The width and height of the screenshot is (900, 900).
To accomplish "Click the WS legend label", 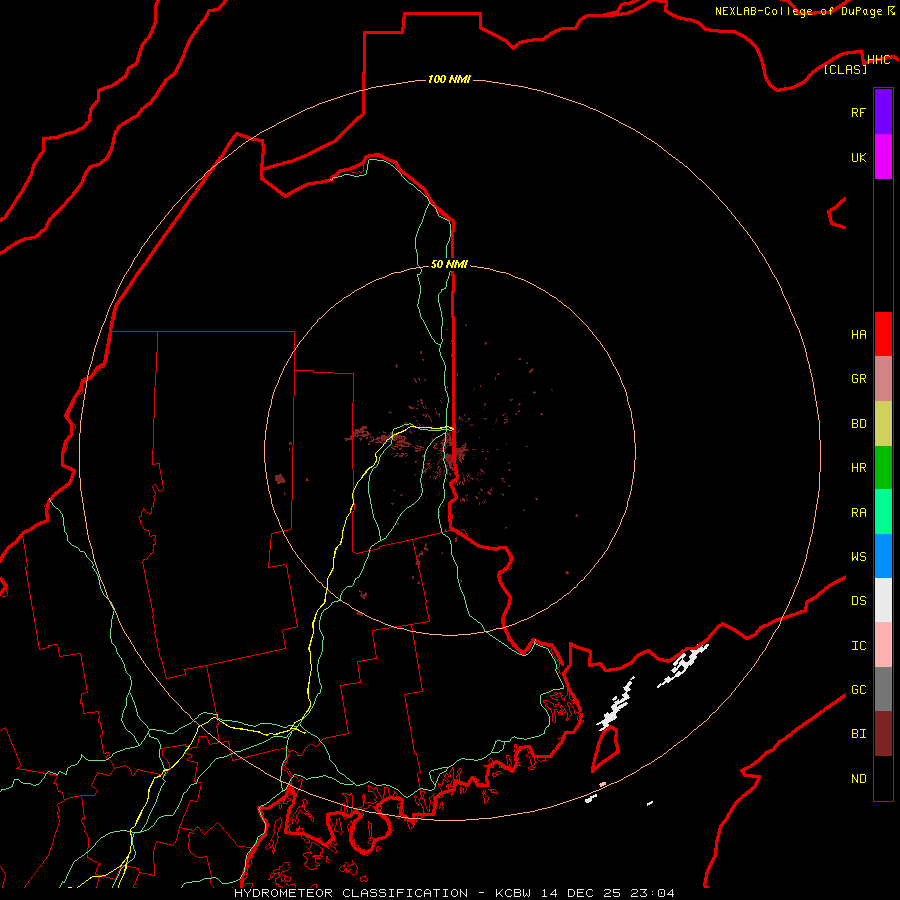I will pos(858,556).
